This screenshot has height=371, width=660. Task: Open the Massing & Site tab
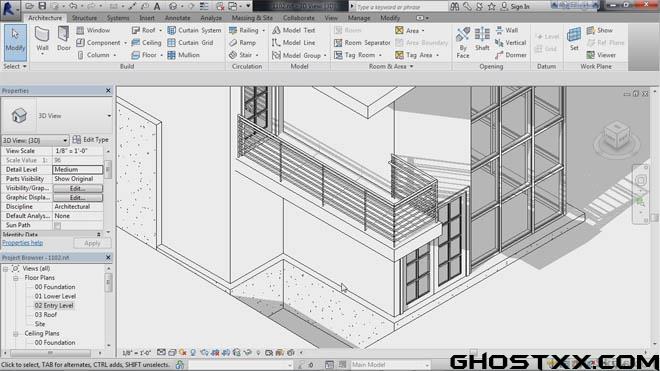(252, 18)
